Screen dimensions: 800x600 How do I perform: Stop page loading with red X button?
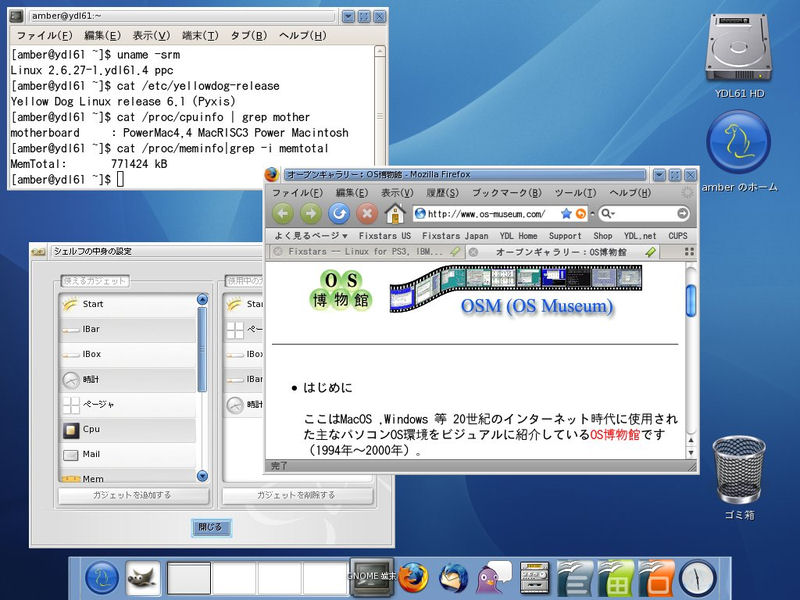click(367, 213)
